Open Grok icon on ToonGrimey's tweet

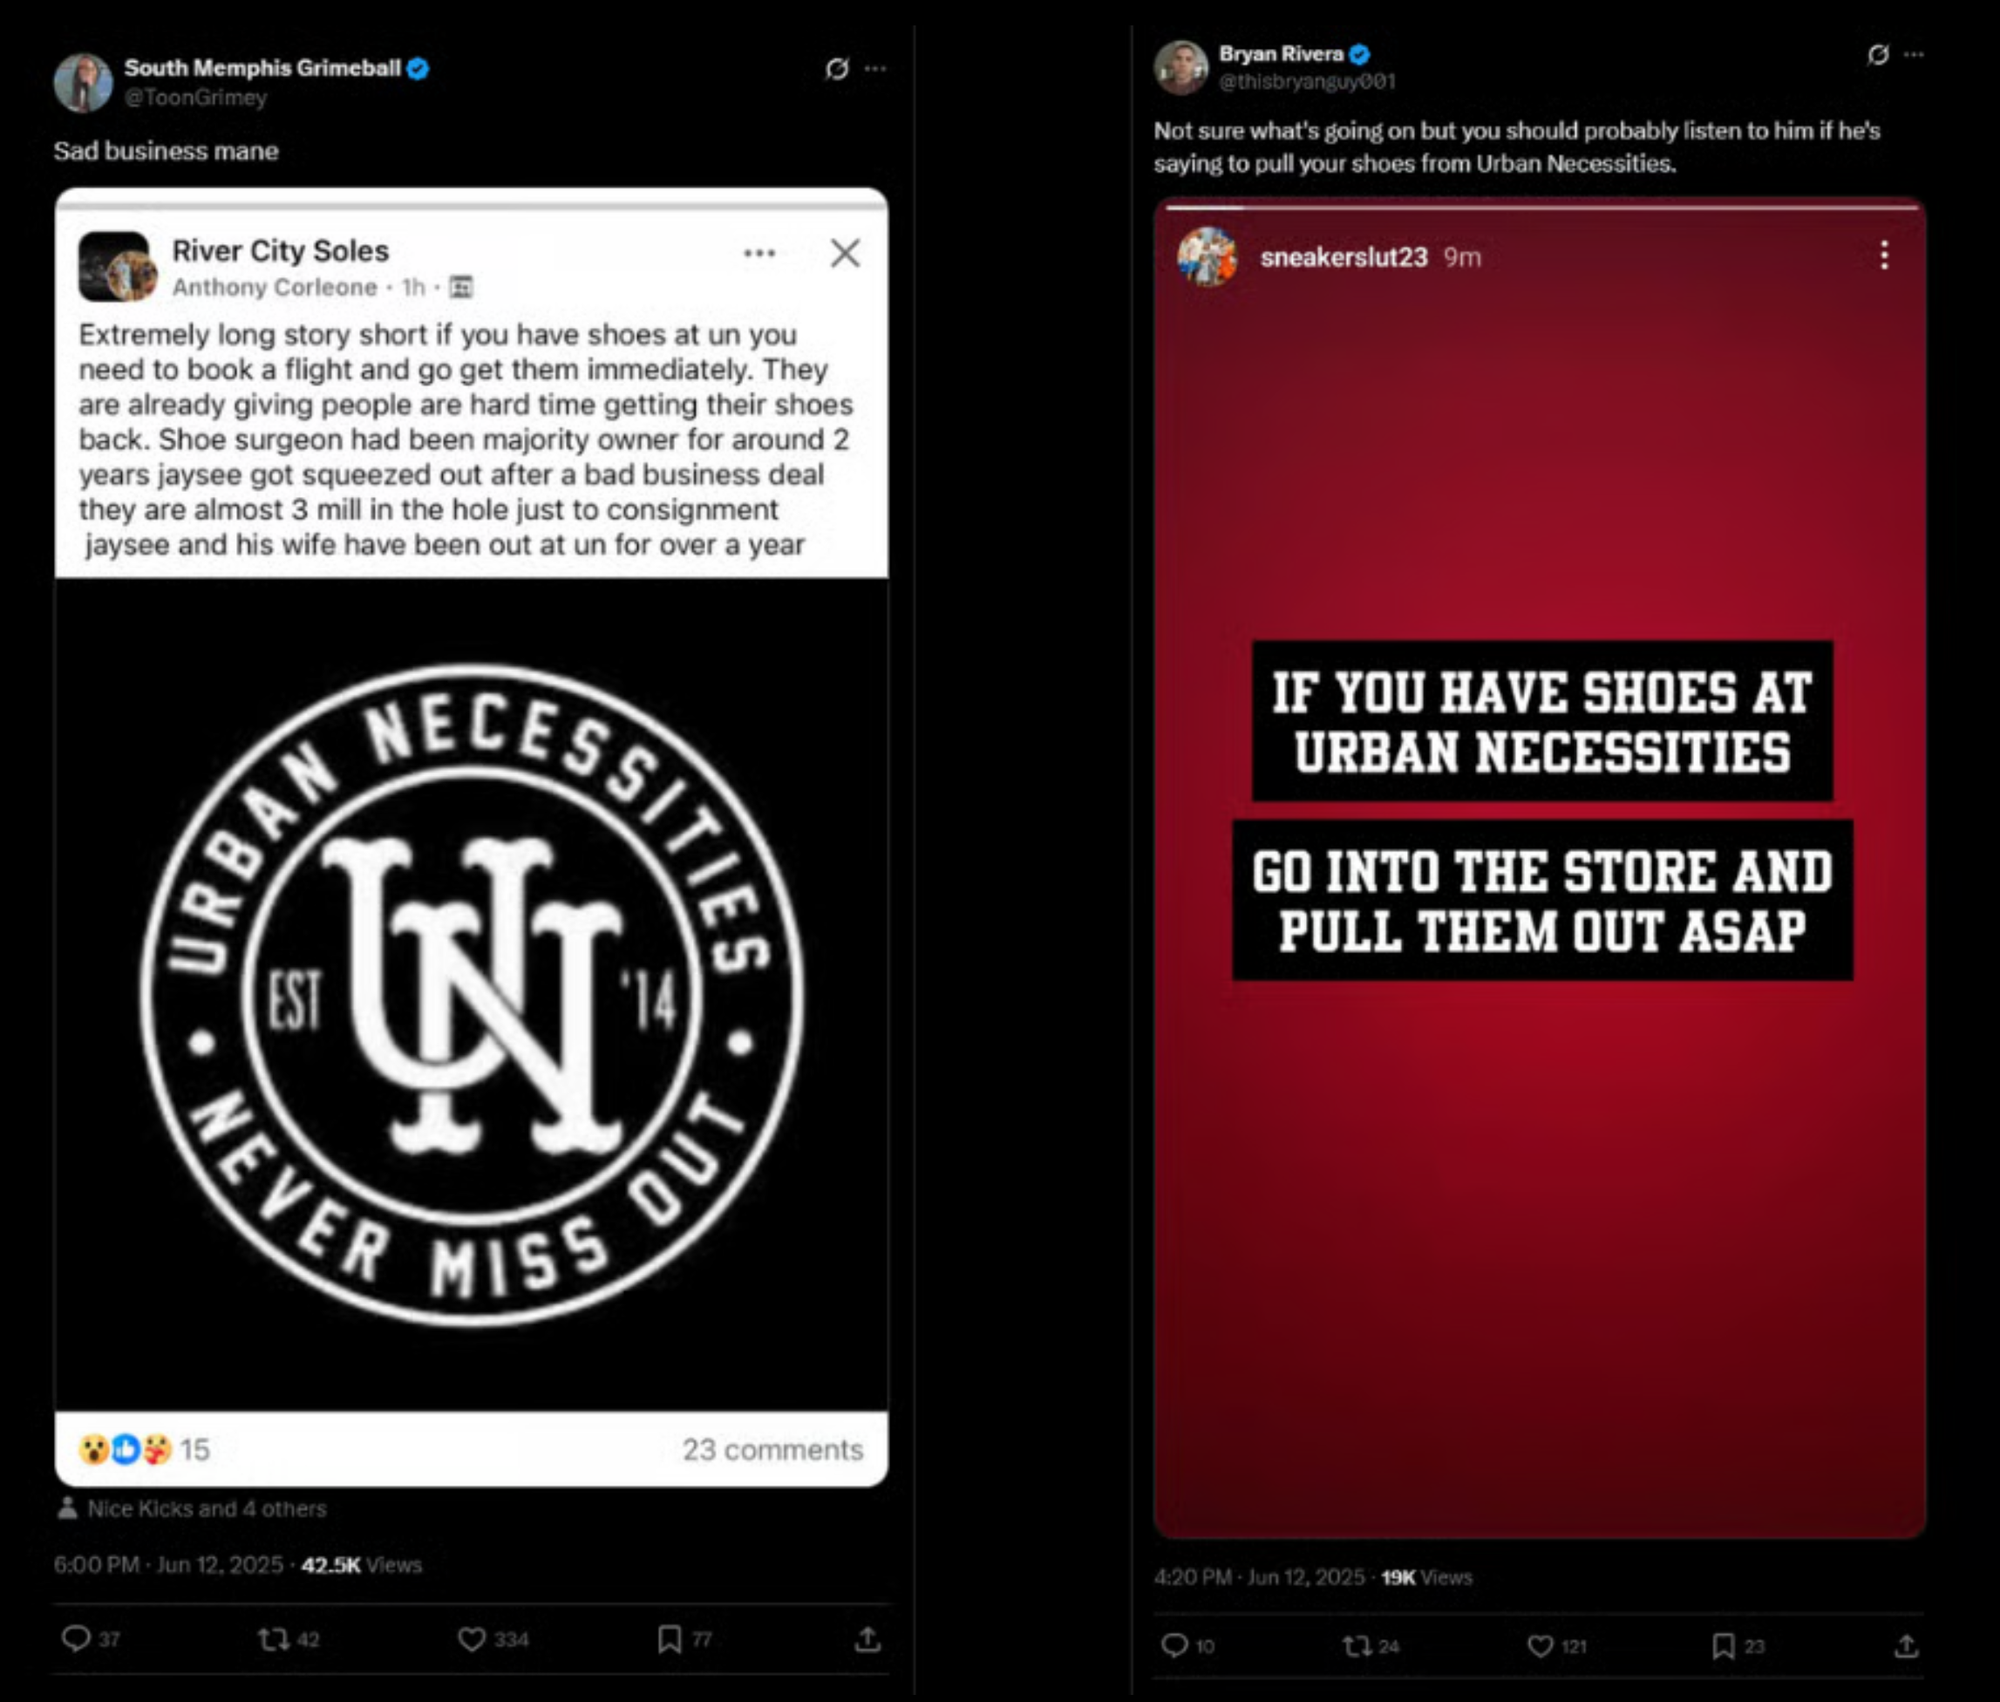(837, 68)
